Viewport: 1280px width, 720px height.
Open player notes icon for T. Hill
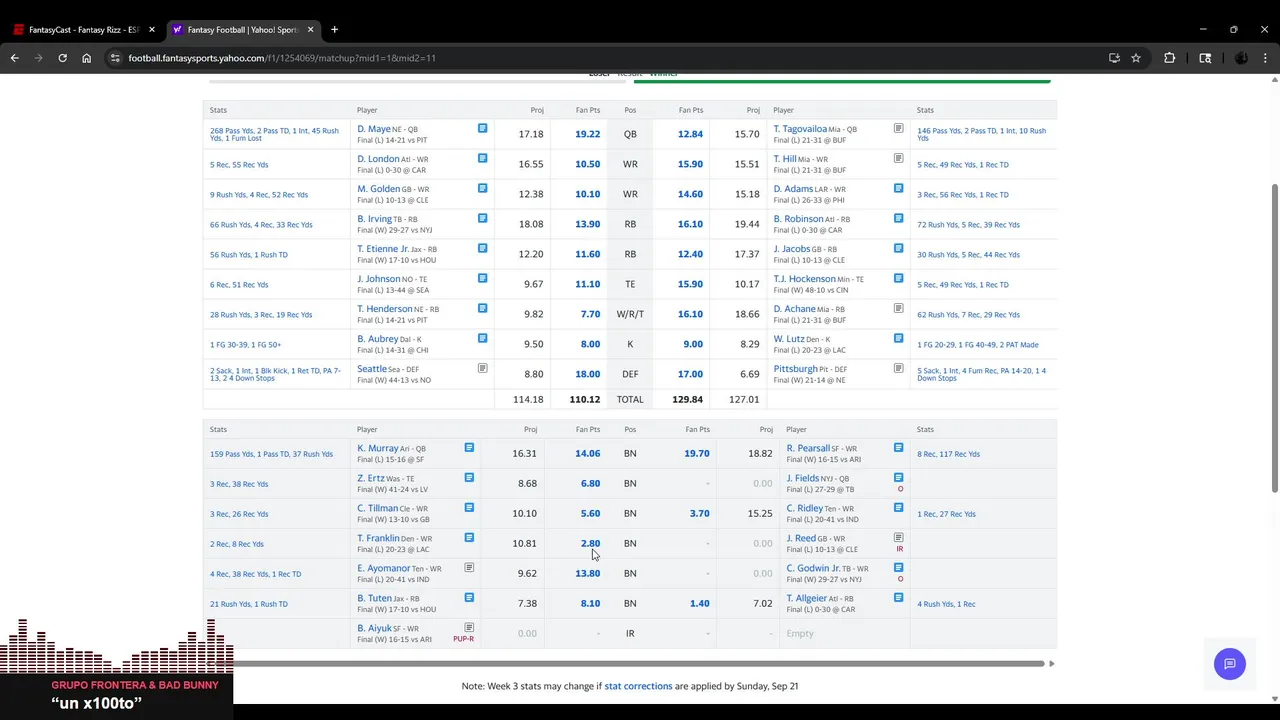(898, 158)
